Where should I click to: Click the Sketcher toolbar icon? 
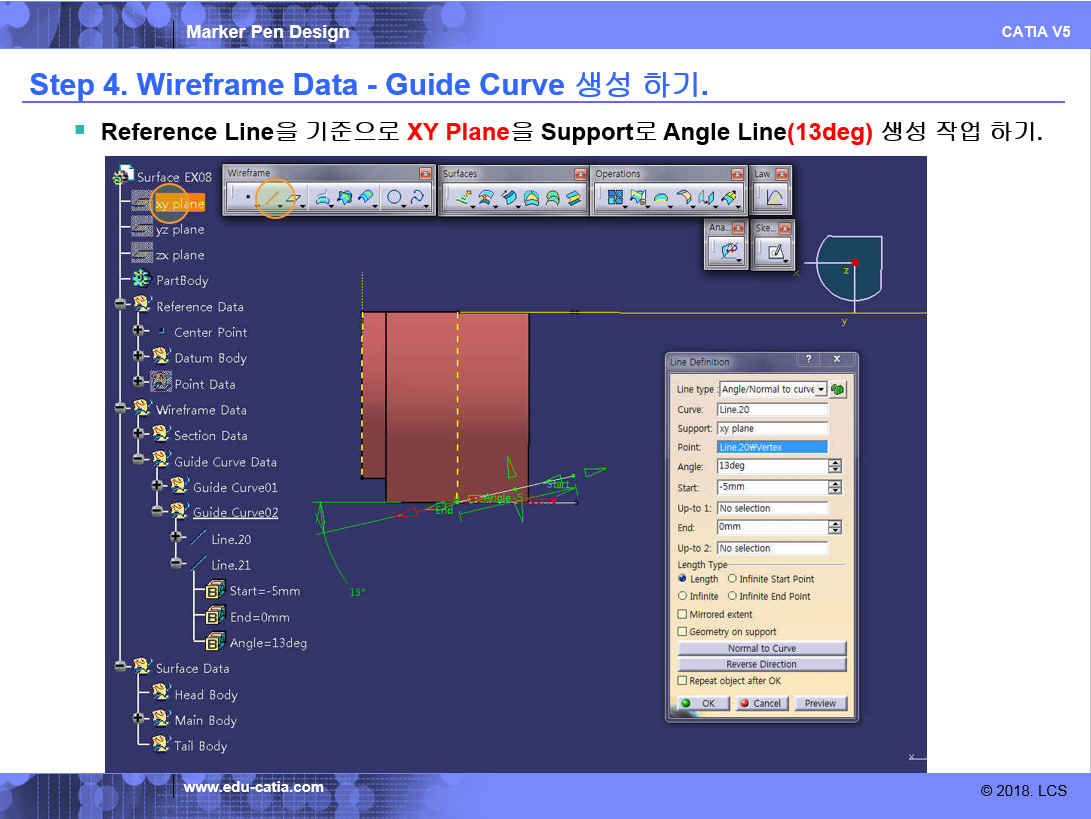[774, 252]
